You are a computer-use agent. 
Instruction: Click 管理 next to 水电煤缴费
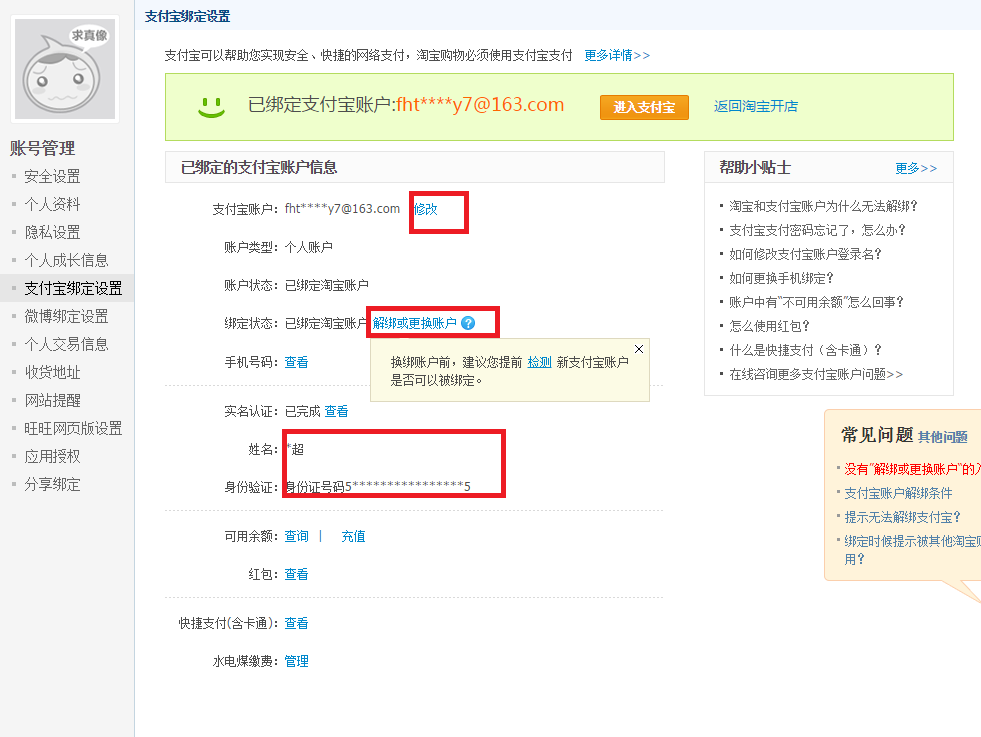(297, 661)
